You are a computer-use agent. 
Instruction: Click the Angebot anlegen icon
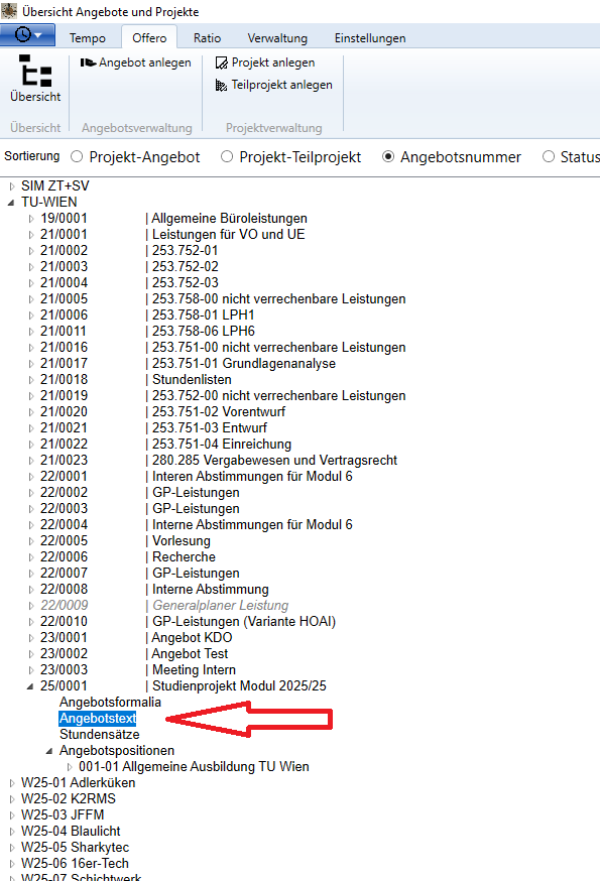88,63
